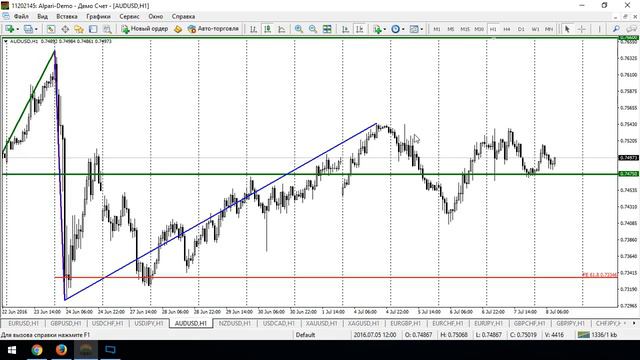640x360 pixels.
Task: Toggle the Terminal panel icon
Action: [93, 29]
